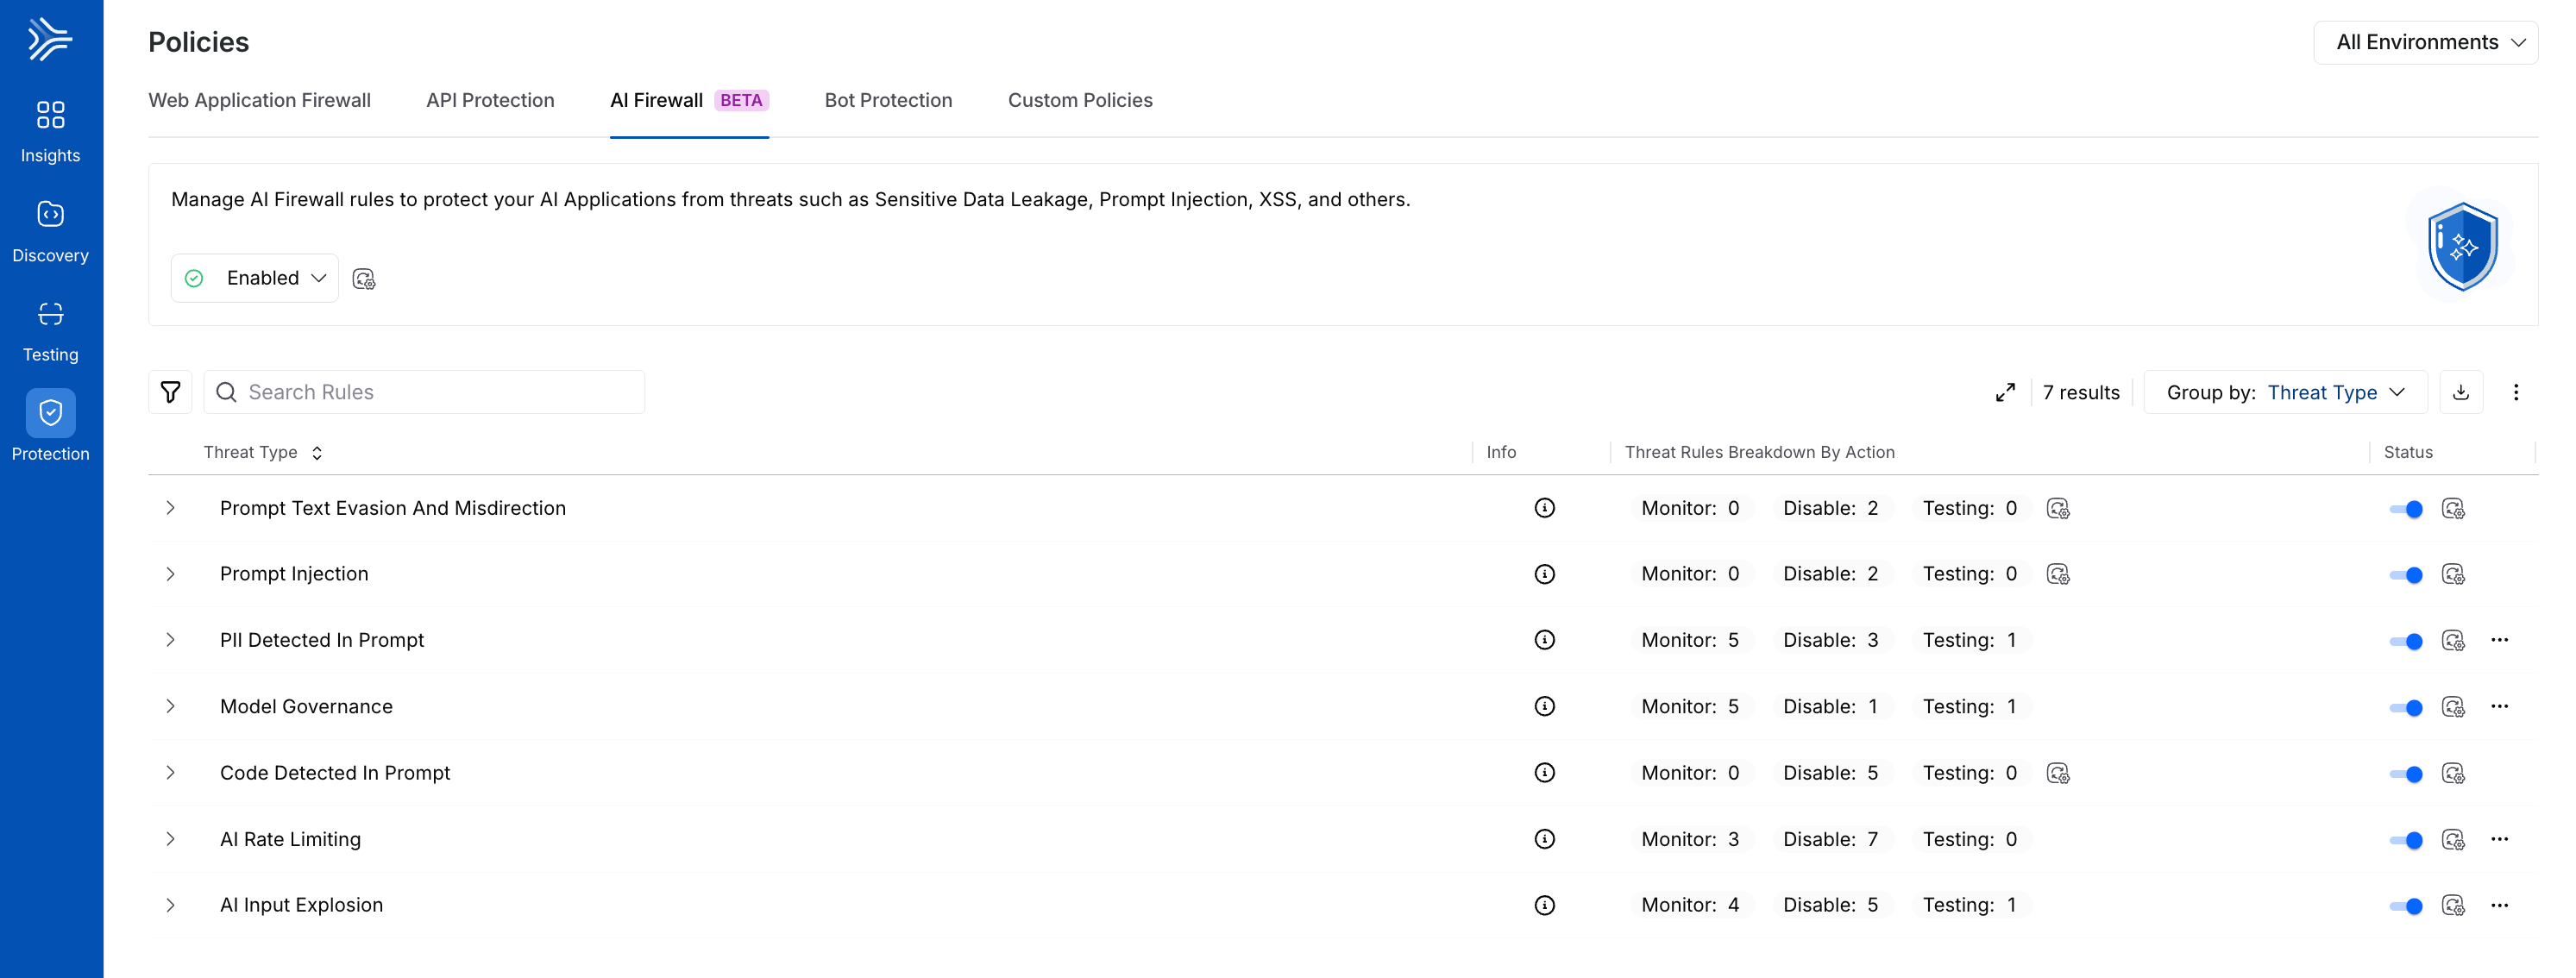The image size is (2576, 978).
Task: Open the Group by Threat Type dropdown
Action: tap(2285, 392)
